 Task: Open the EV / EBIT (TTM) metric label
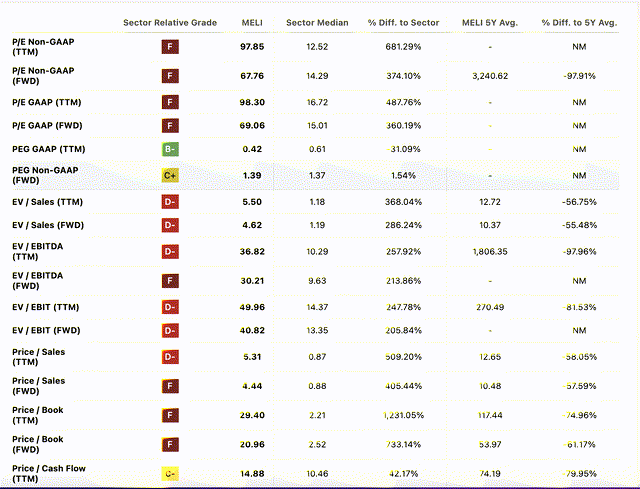(x=45, y=305)
